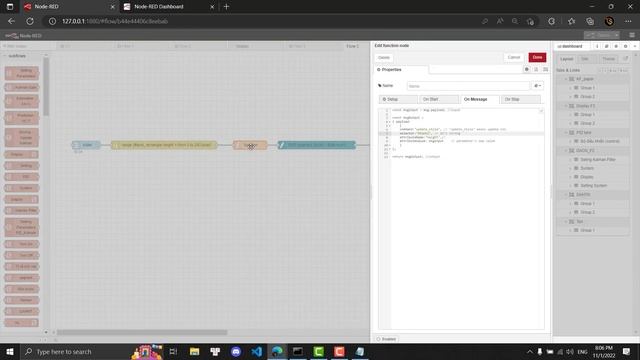Focus the node Name input field
640x360 pixels.
pyautogui.click(x=468, y=86)
